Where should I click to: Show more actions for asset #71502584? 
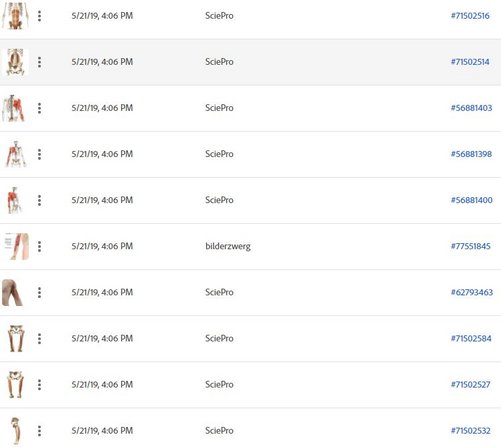click(39, 339)
